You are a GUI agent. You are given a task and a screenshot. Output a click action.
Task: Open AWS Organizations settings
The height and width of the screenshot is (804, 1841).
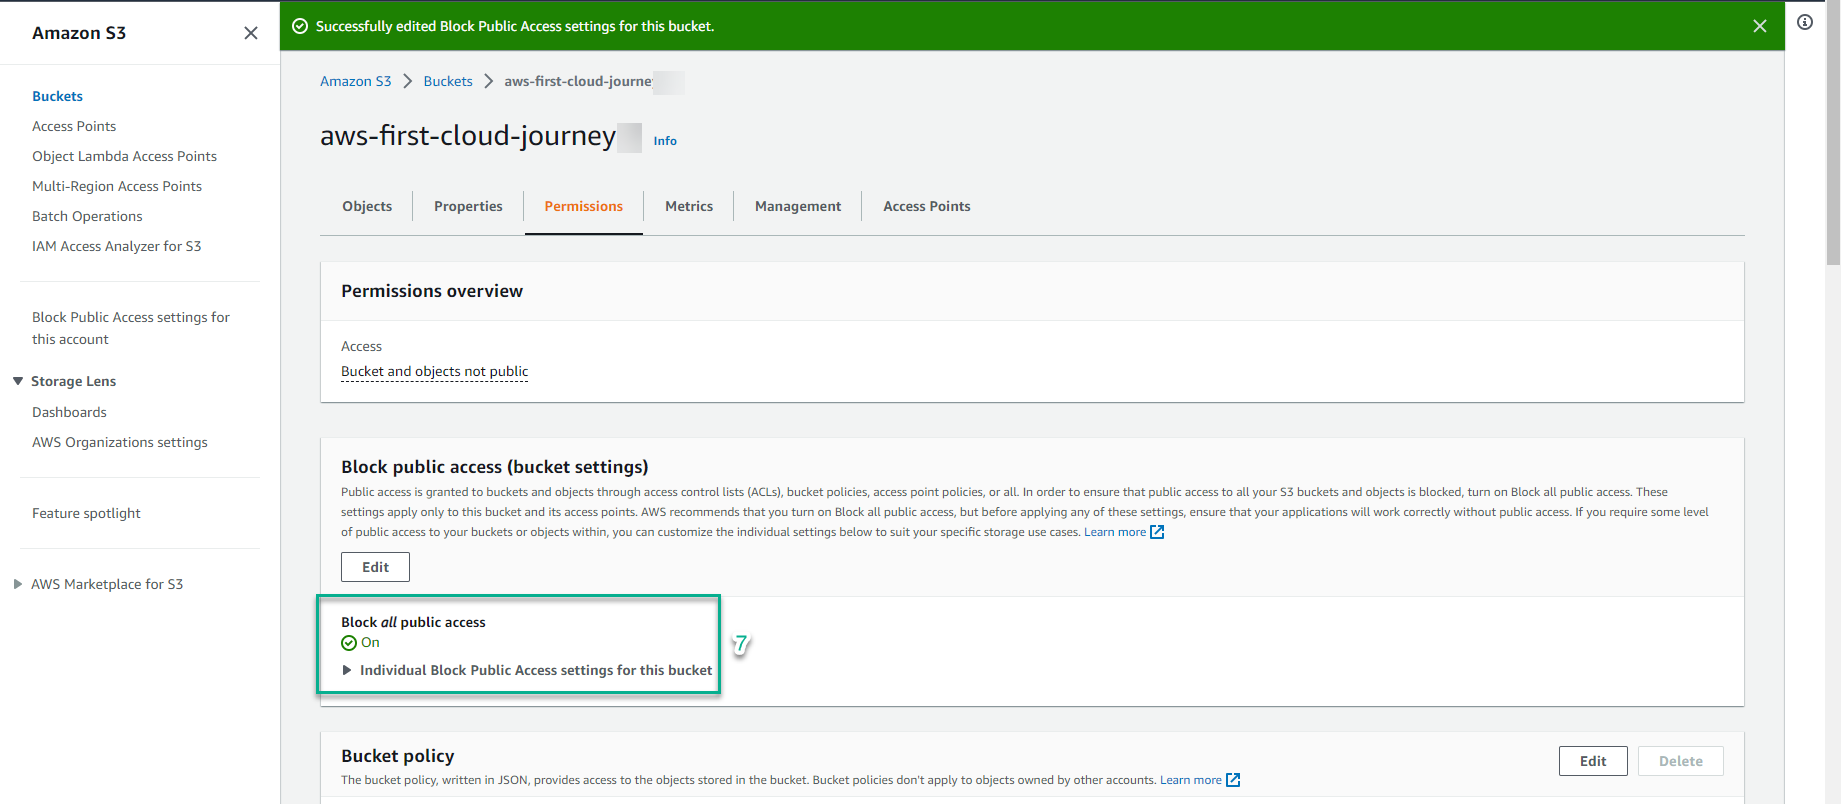coord(120,442)
